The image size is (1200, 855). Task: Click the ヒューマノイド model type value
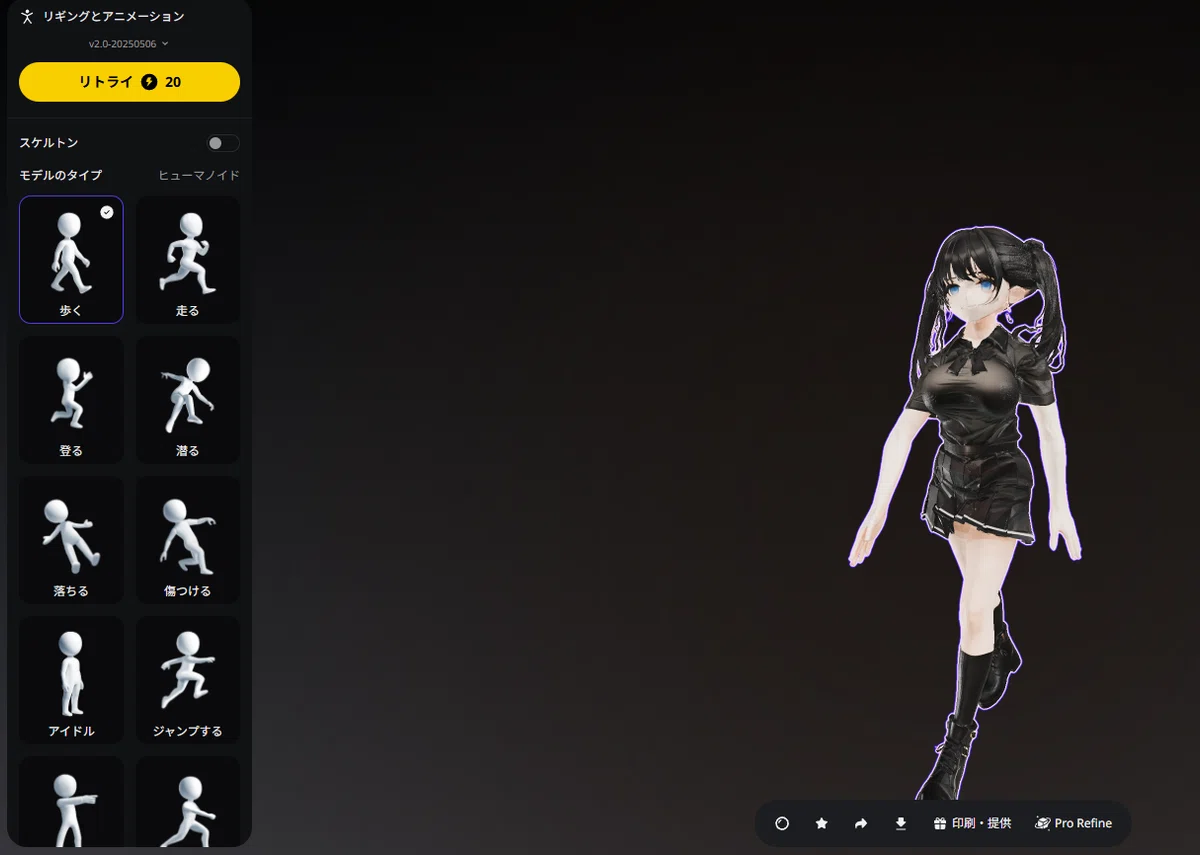click(199, 175)
